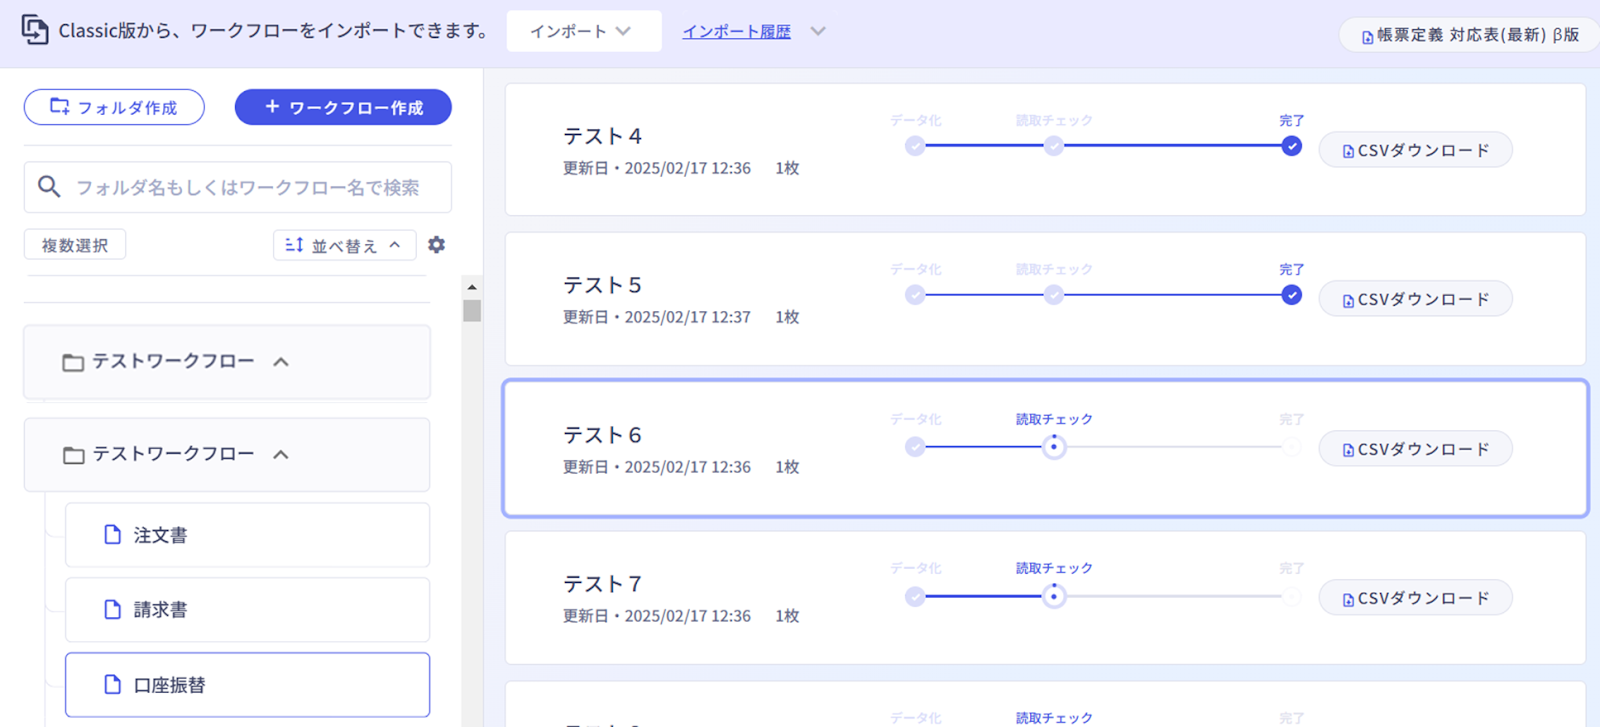The width and height of the screenshot is (1600, 727).
Task: Expand the インポート履歴 chevron
Action: point(818,31)
